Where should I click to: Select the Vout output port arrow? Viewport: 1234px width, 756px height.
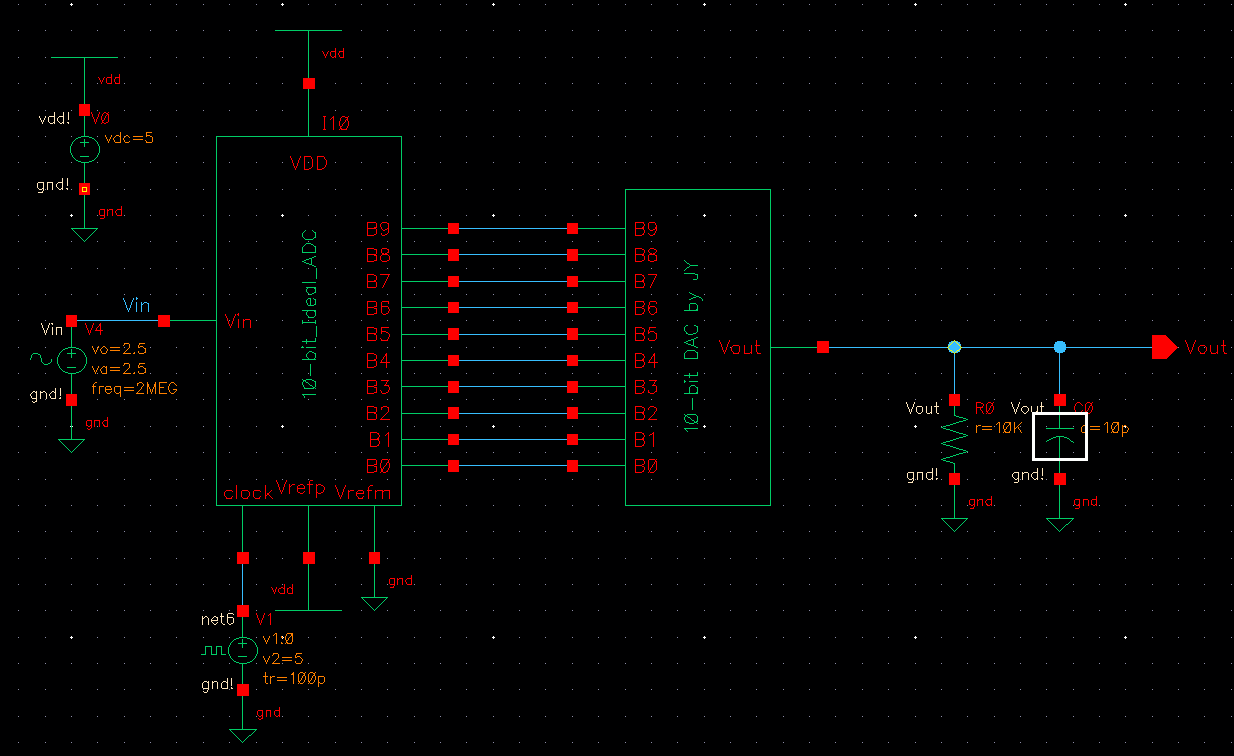[x=1163, y=347]
